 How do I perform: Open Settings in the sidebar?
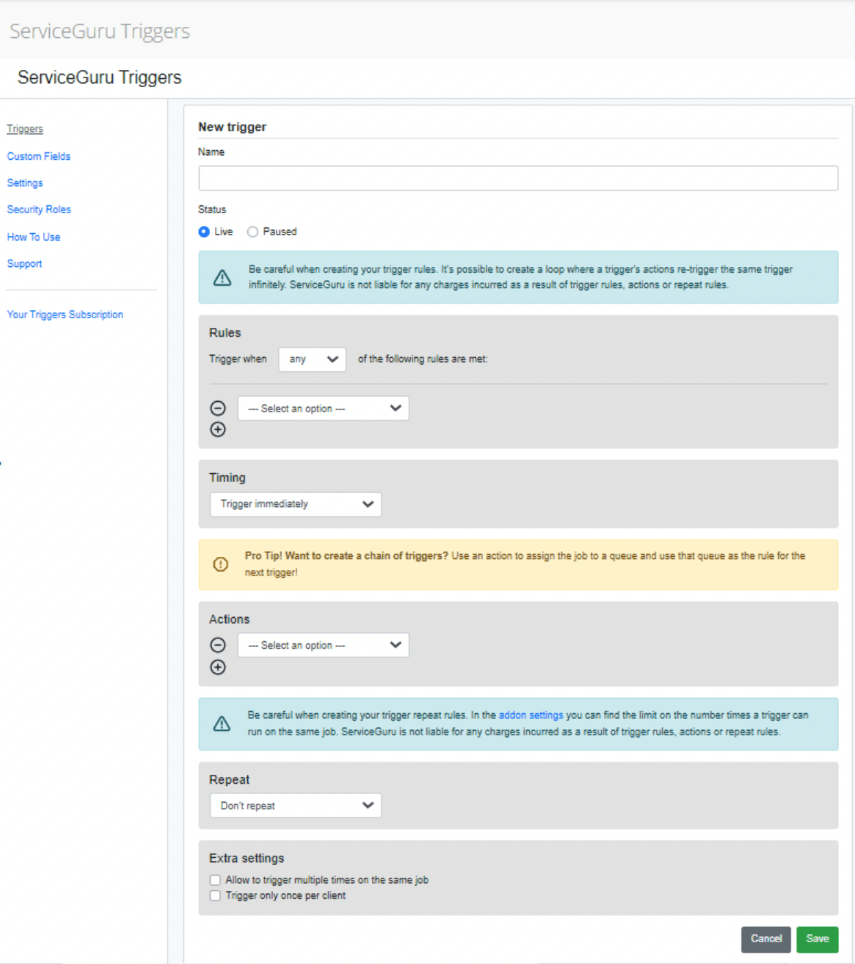pyautogui.click(x=25, y=183)
